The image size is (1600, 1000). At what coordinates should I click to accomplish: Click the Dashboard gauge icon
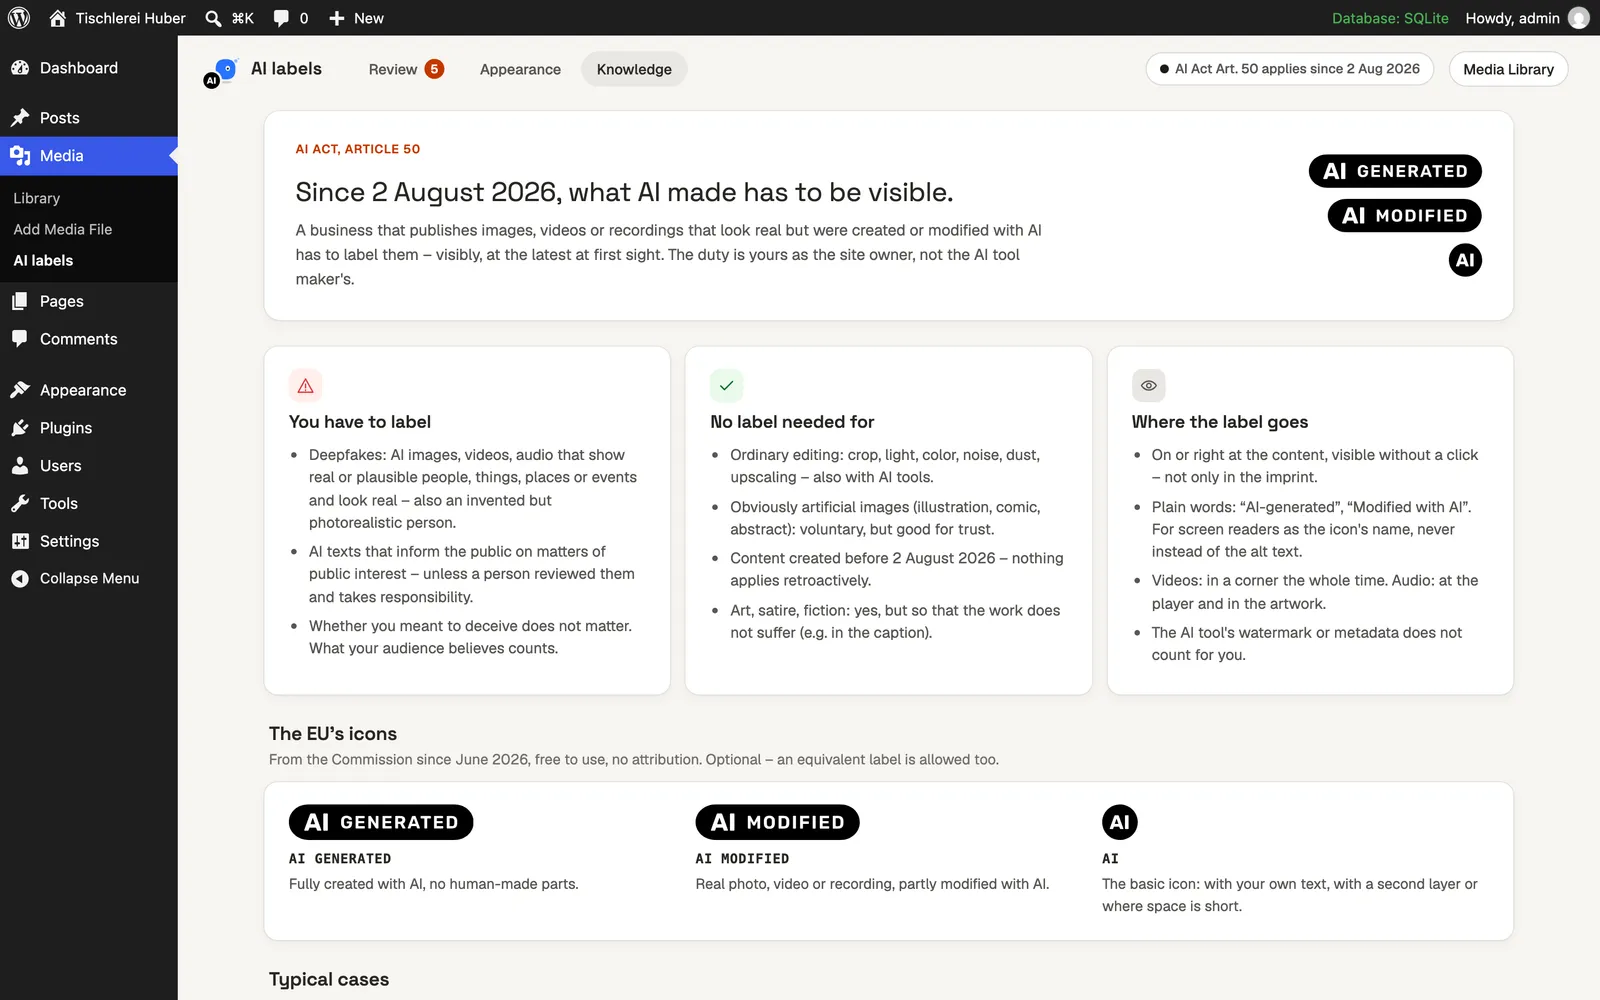coord(20,68)
